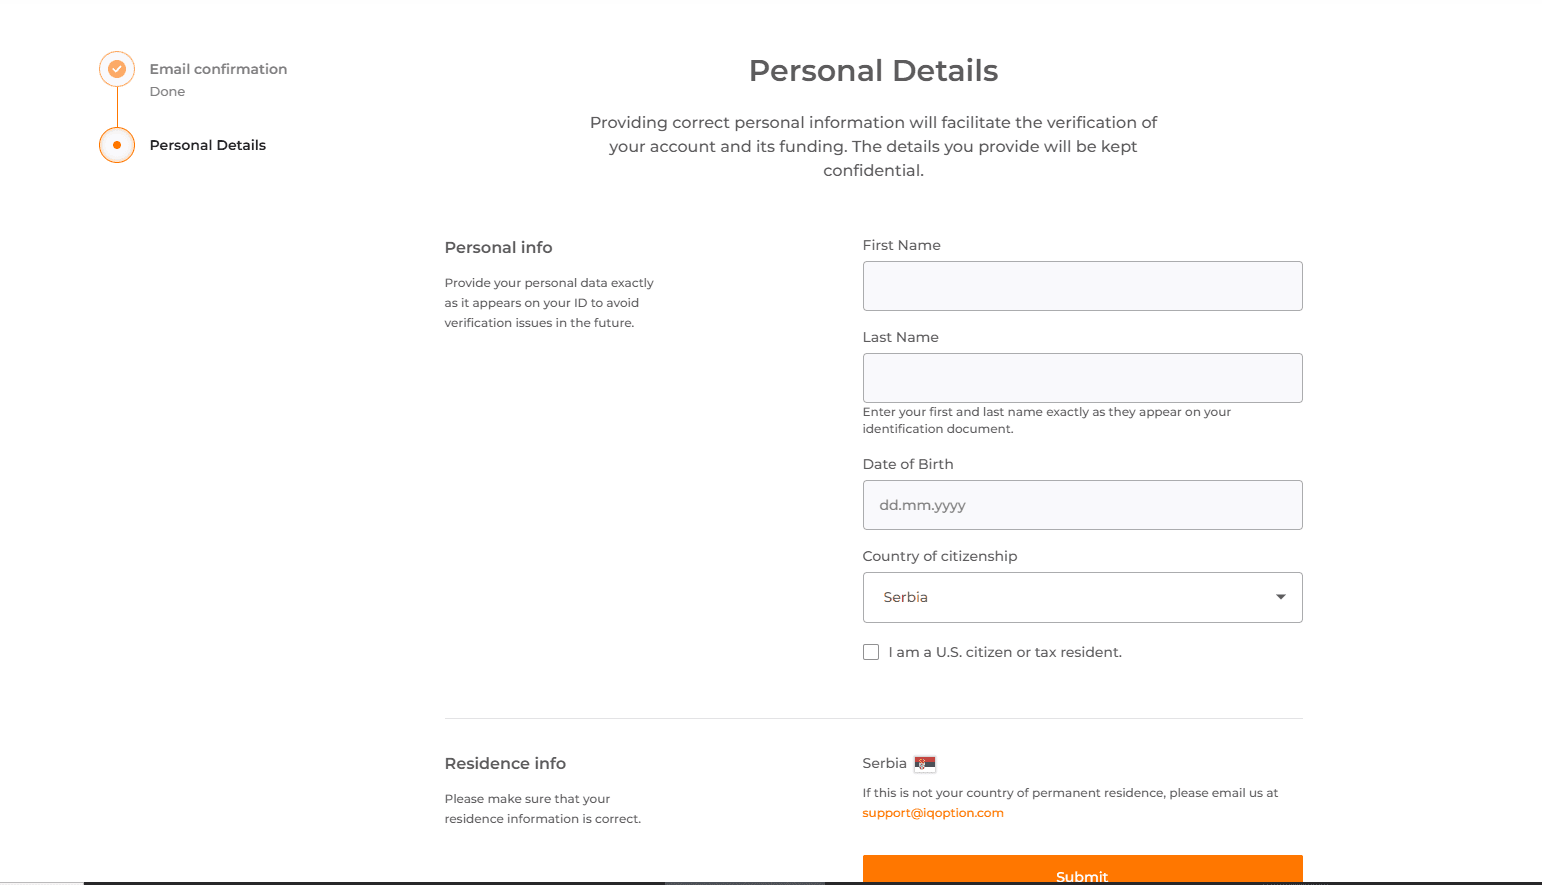
Task: Click the 'Country of citizenship' label
Action: (939, 556)
